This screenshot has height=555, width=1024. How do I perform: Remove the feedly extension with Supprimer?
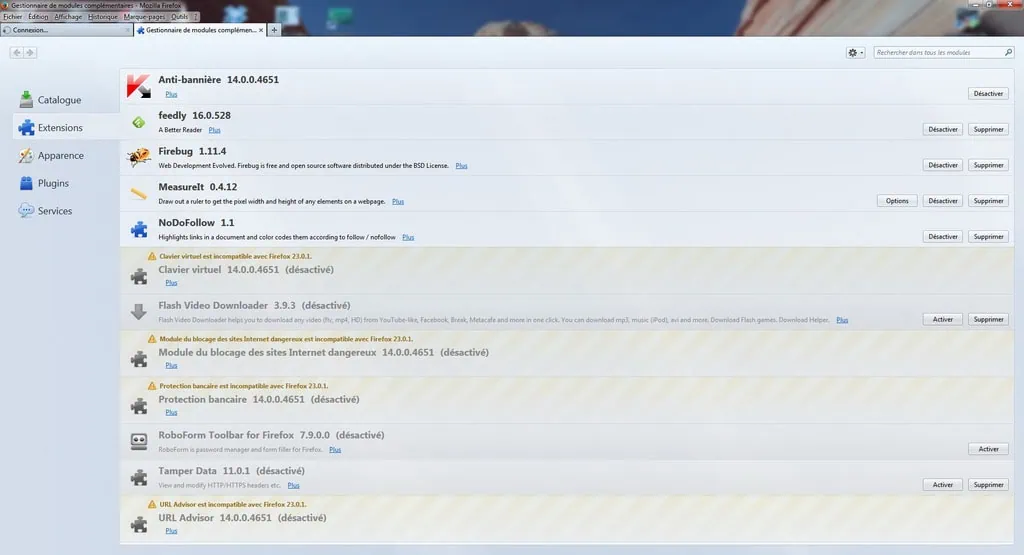click(x=988, y=129)
